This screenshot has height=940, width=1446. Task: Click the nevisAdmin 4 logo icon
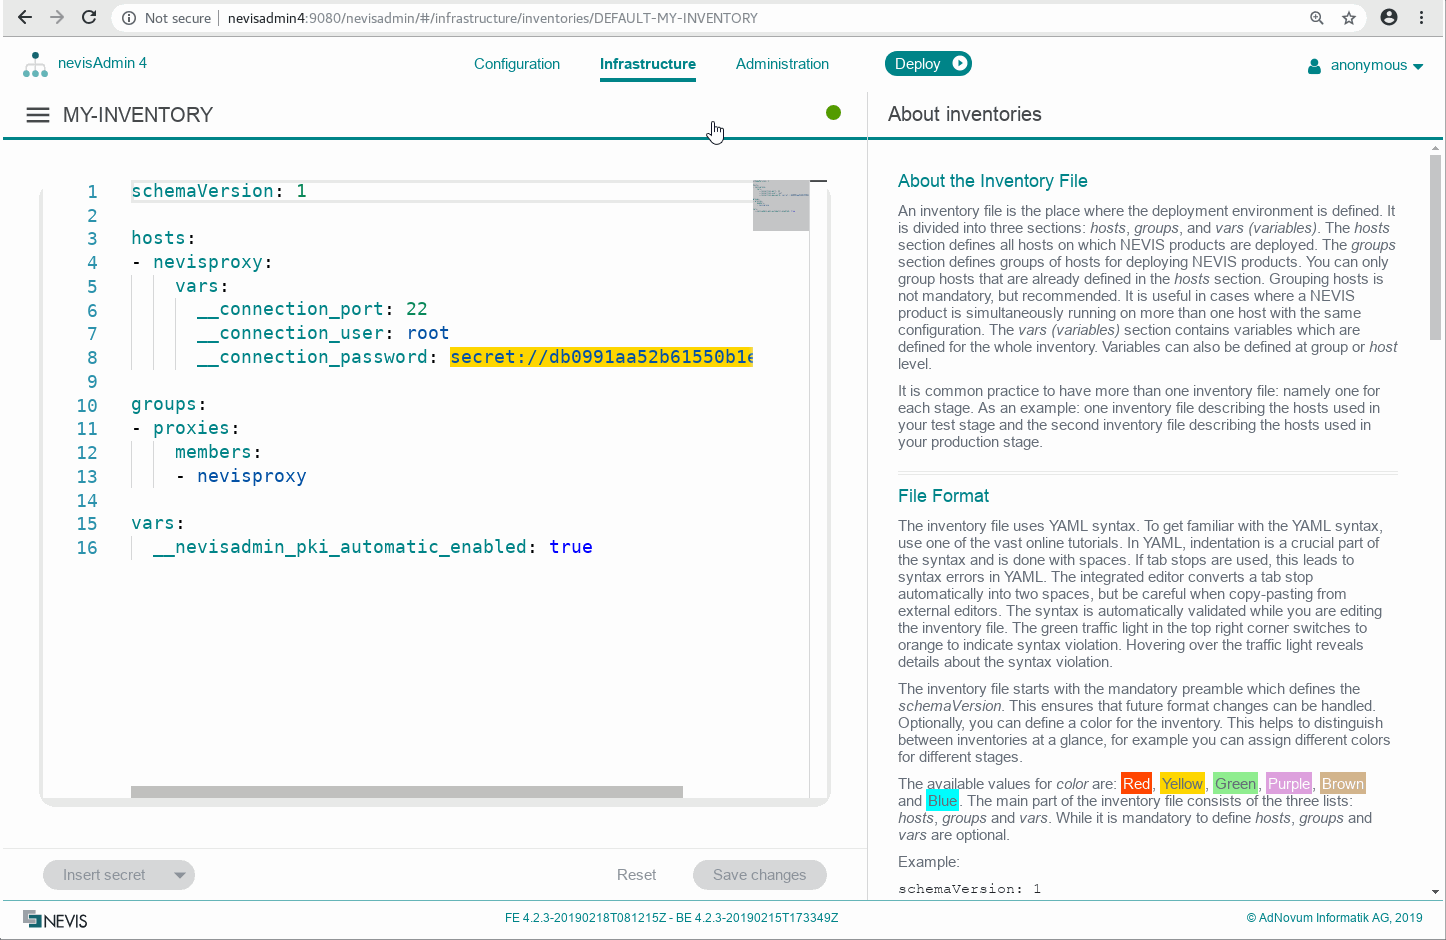tap(35, 65)
